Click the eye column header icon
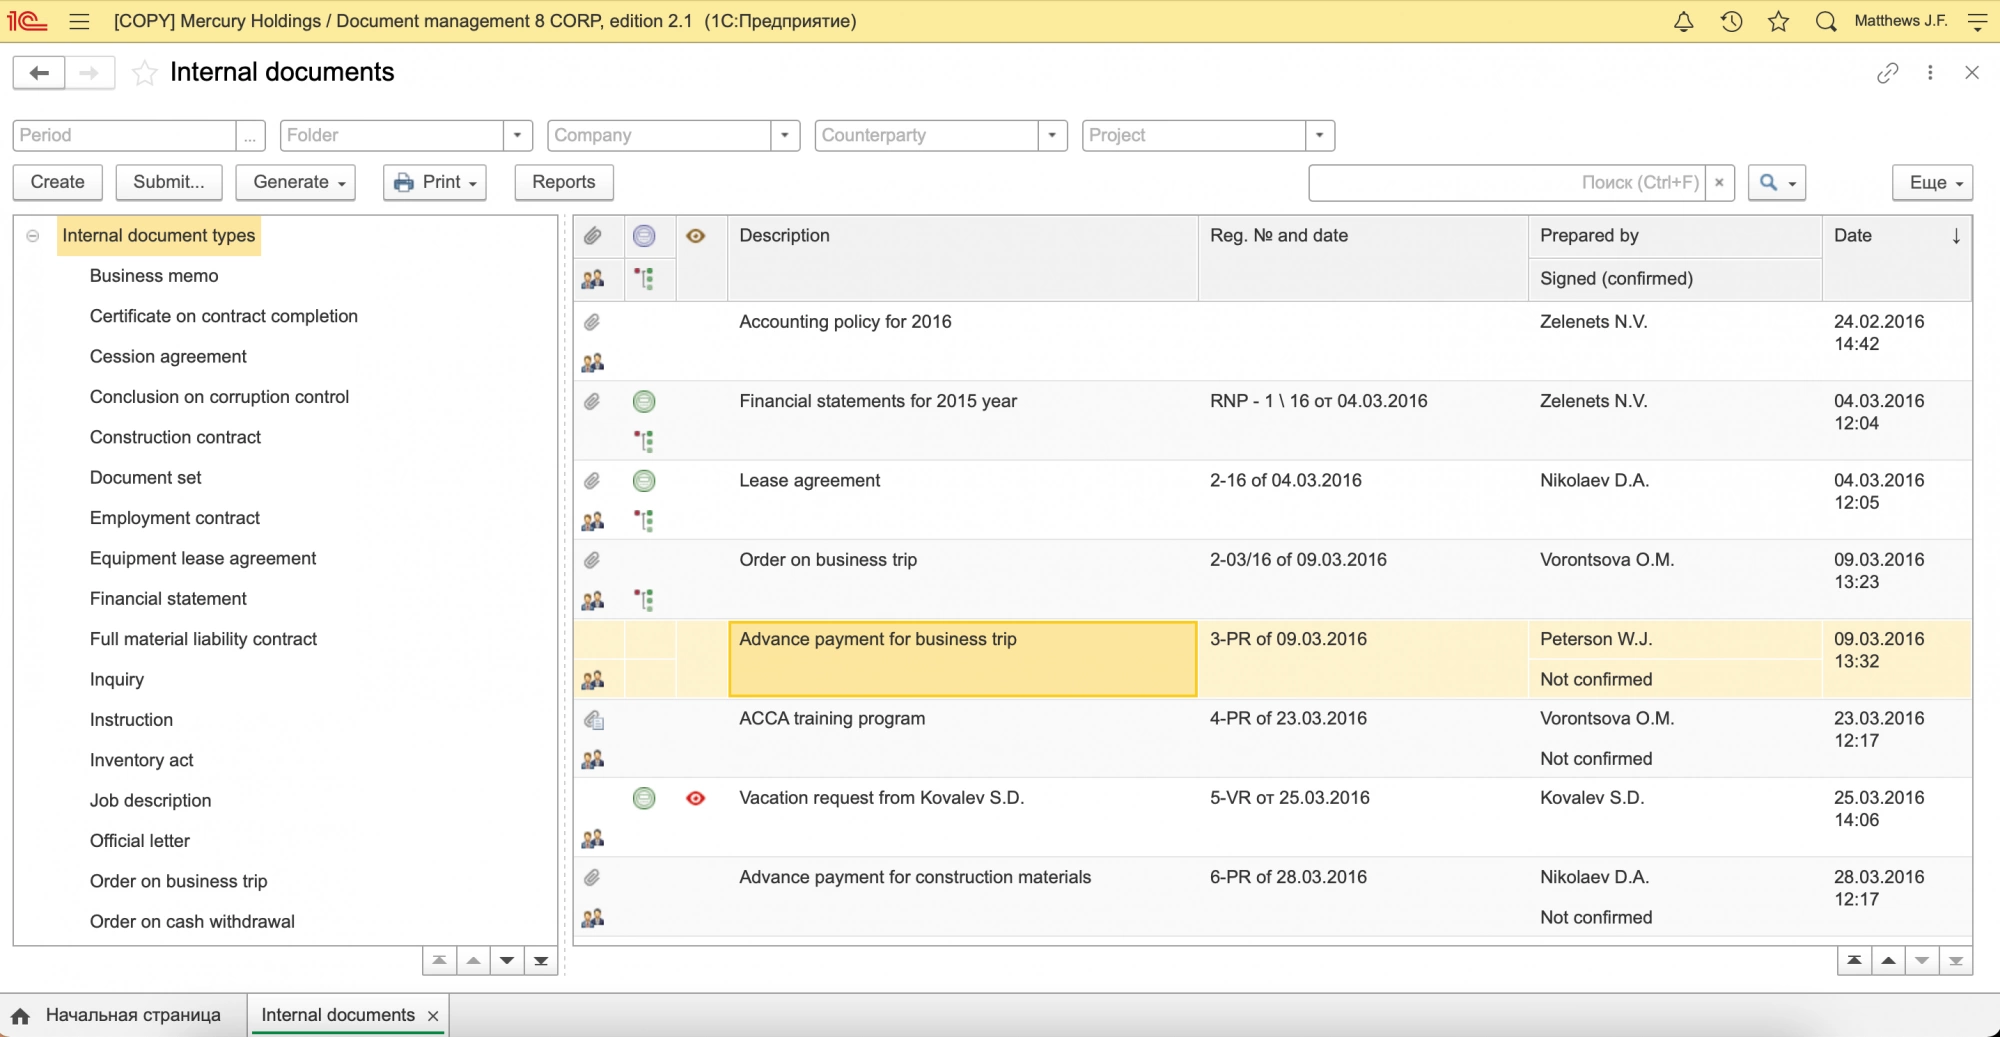Screen dimensions: 2000x1037 click(696, 236)
